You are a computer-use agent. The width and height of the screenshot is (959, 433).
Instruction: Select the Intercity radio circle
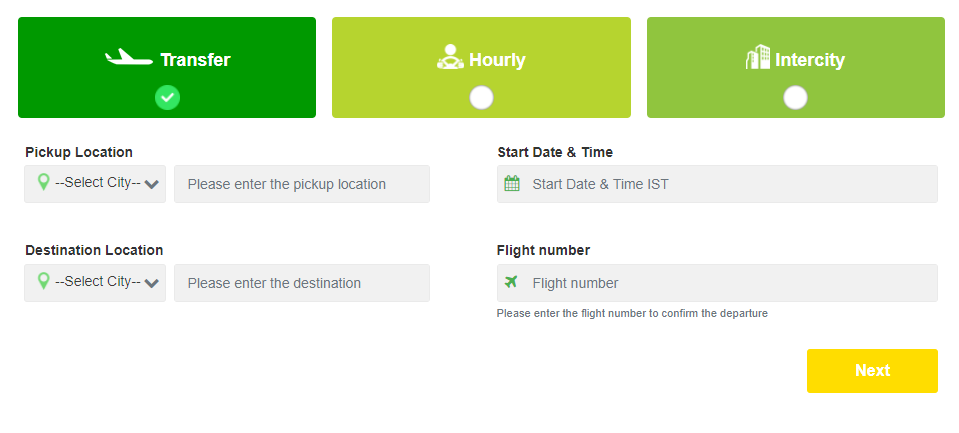[795, 98]
